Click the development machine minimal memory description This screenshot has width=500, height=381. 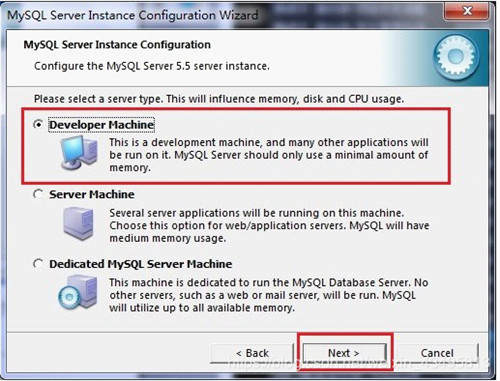269,155
